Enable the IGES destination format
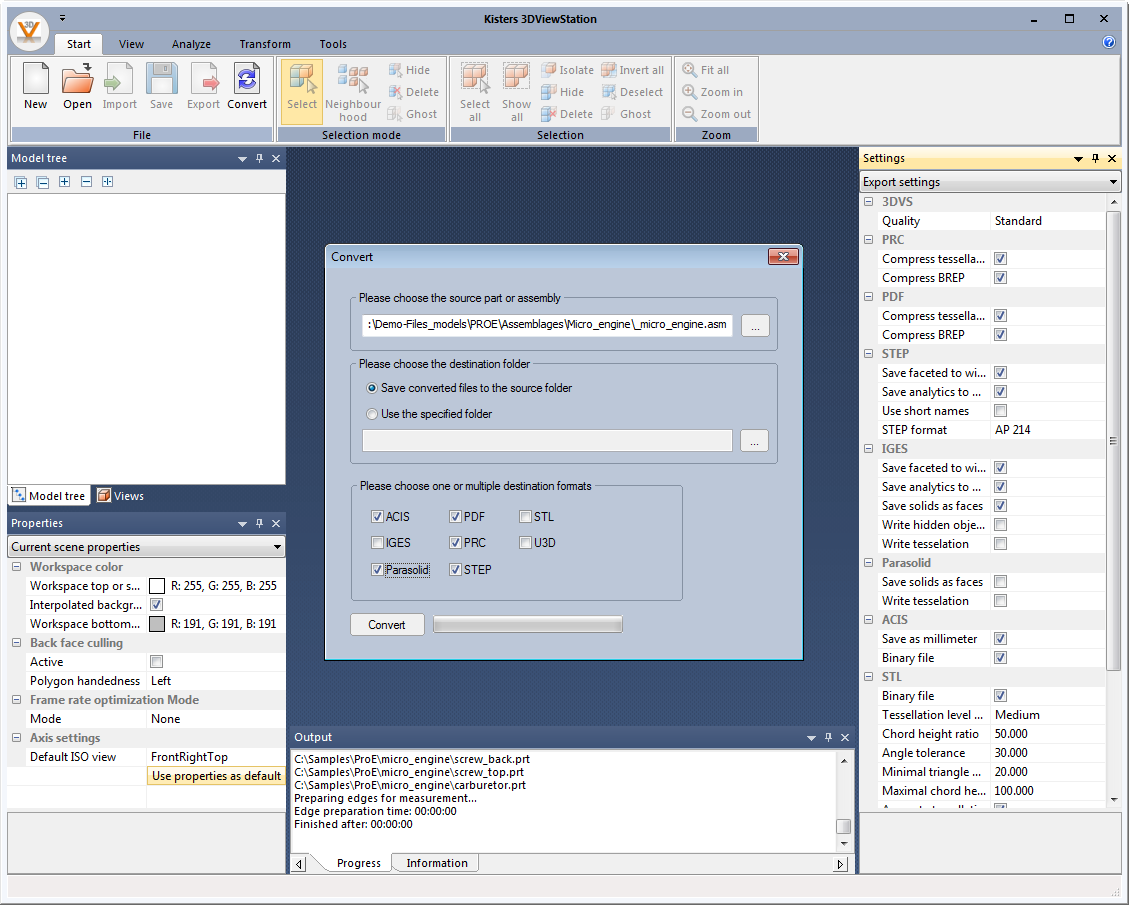 (x=377, y=543)
